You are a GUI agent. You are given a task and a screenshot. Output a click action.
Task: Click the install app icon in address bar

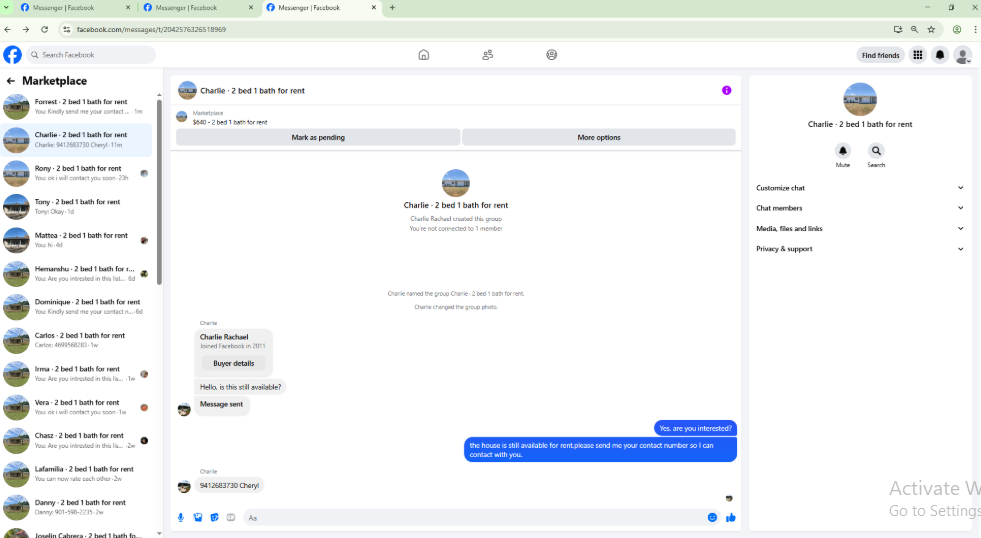coord(898,29)
